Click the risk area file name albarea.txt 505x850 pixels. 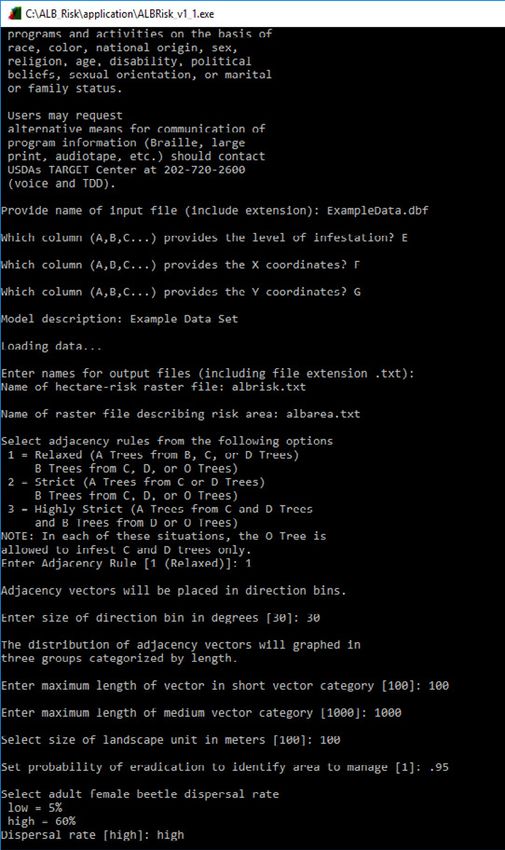(323, 414)
